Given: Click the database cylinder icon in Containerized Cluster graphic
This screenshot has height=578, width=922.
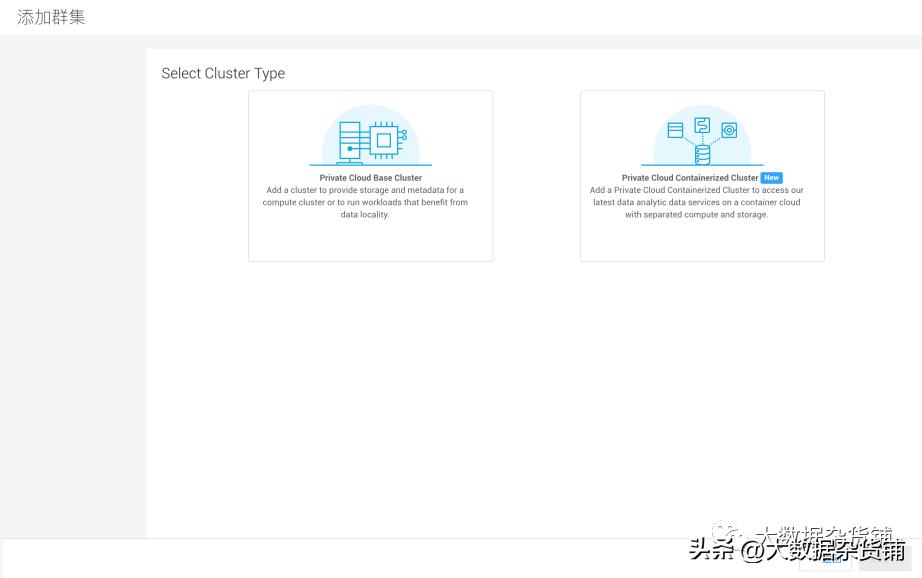Looking at the screenshot, I should click(x=703, y=154).
